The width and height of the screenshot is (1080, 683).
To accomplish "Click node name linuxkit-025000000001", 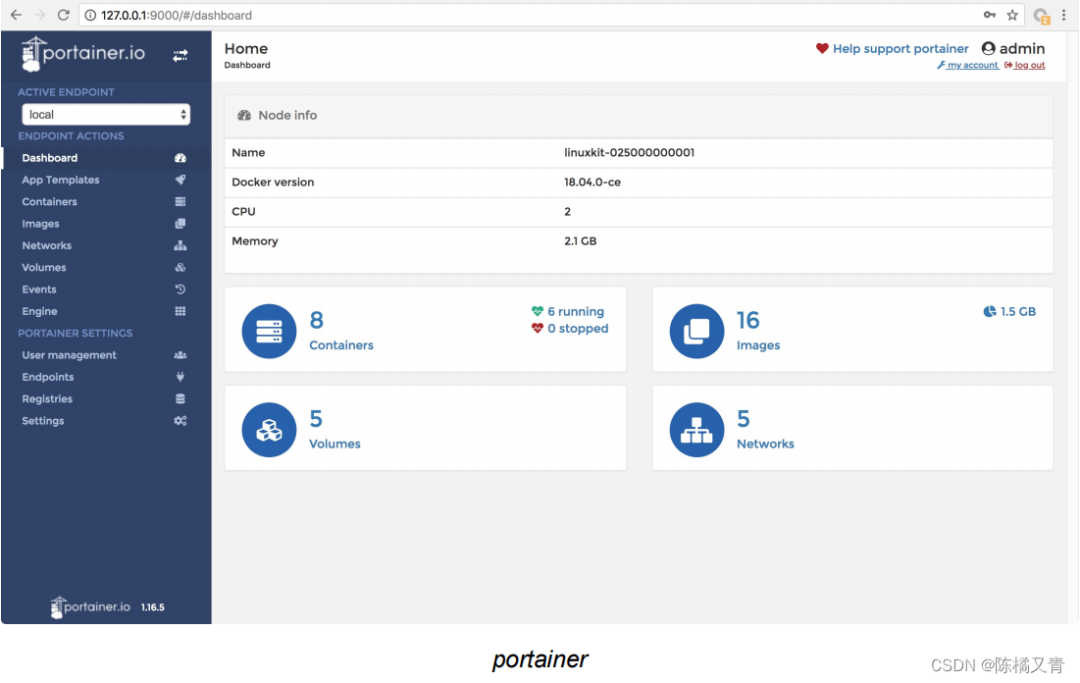I will [629, 153].
